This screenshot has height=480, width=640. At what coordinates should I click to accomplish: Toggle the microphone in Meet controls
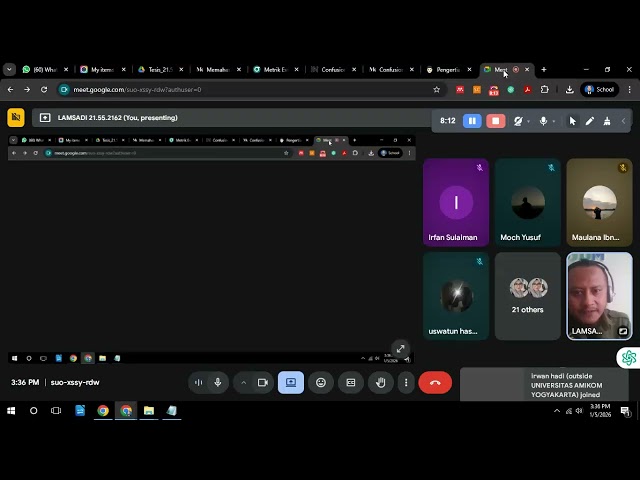point(217,382)
